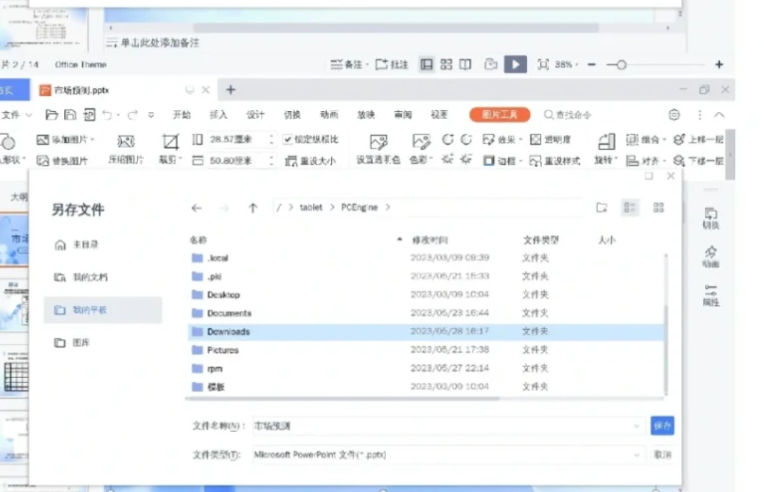This screenshot has height=492, width=764.
Task: Go up one folder level in the dialog
Action: click(x=253, y=208)
